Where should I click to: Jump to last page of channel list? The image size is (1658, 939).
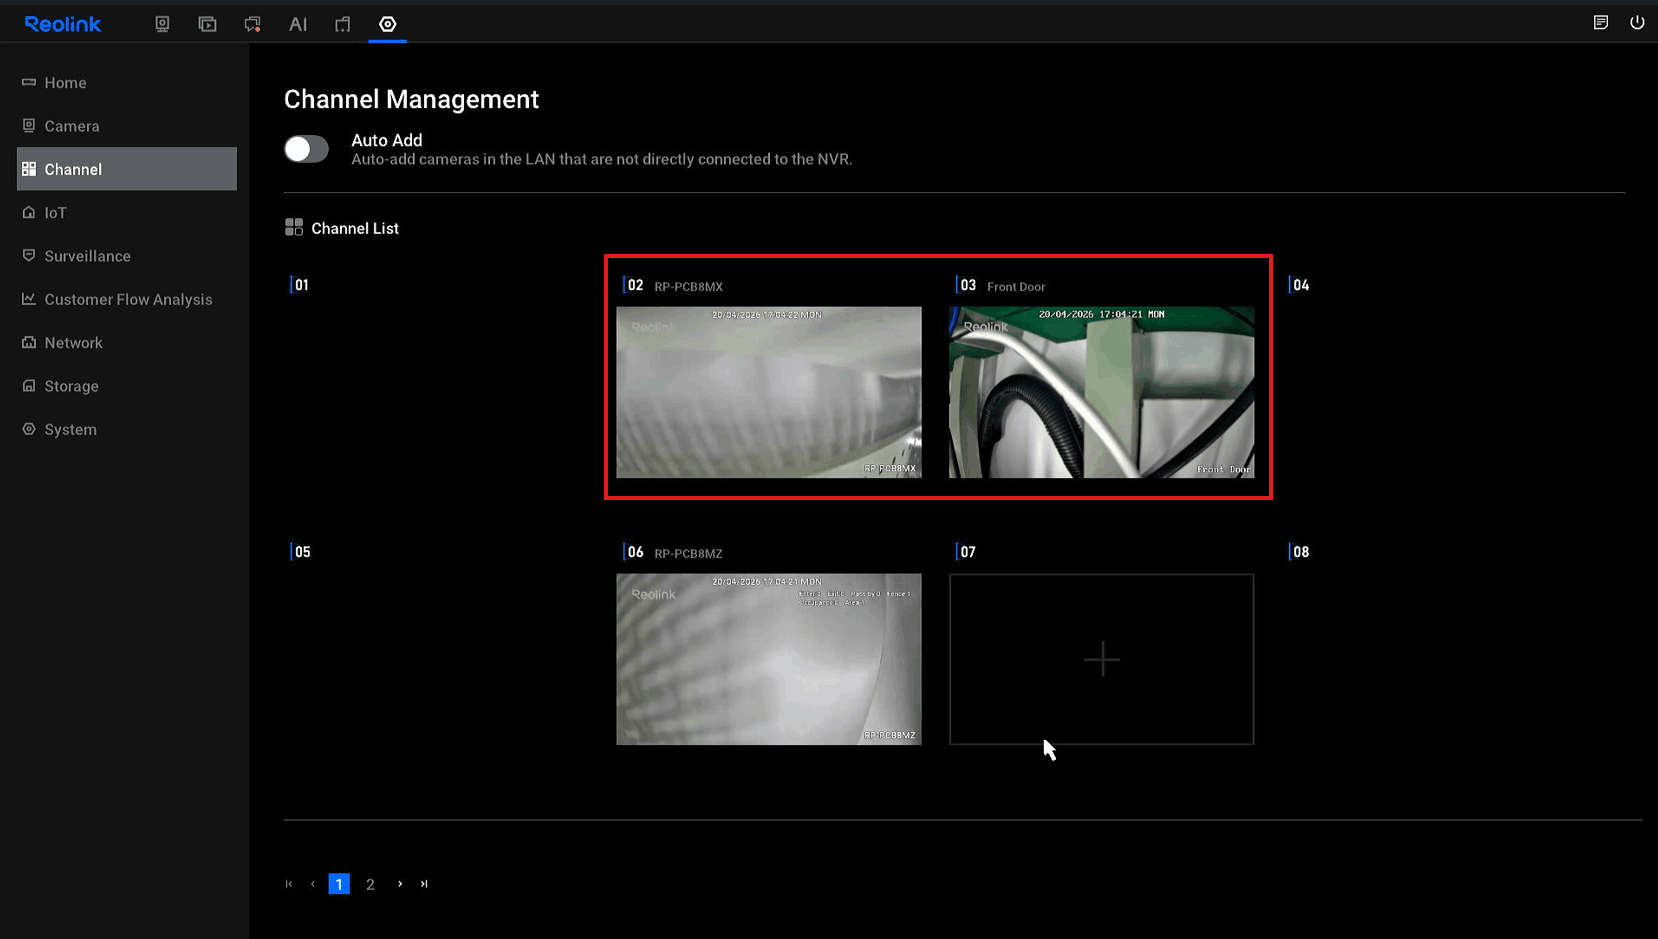point(424,884)
